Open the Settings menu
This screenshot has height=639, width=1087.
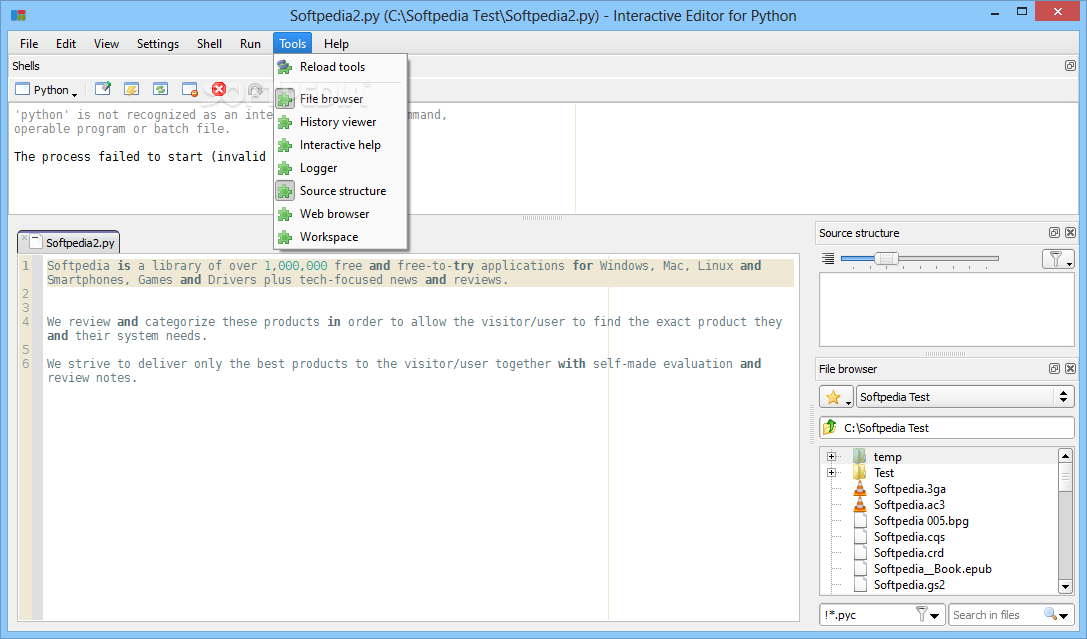click(157, 44)
